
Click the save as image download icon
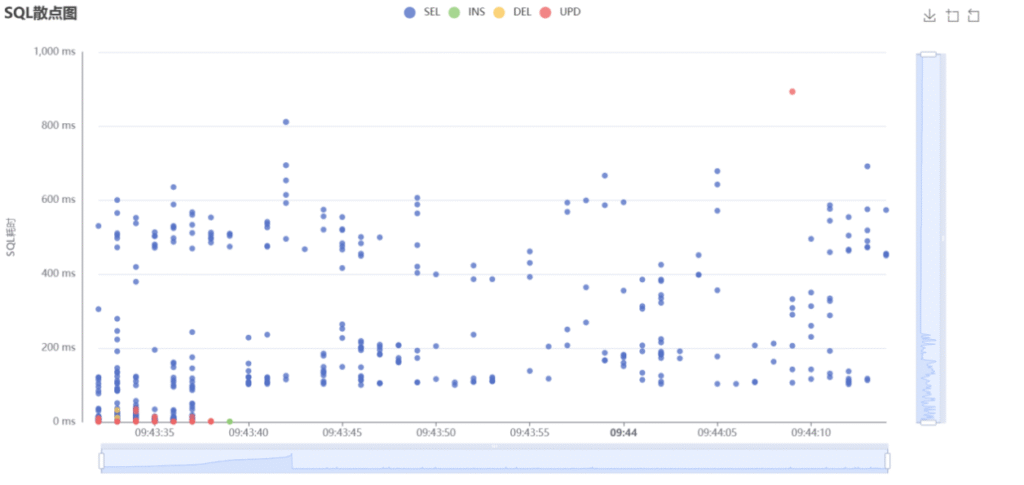coord(929,15)
